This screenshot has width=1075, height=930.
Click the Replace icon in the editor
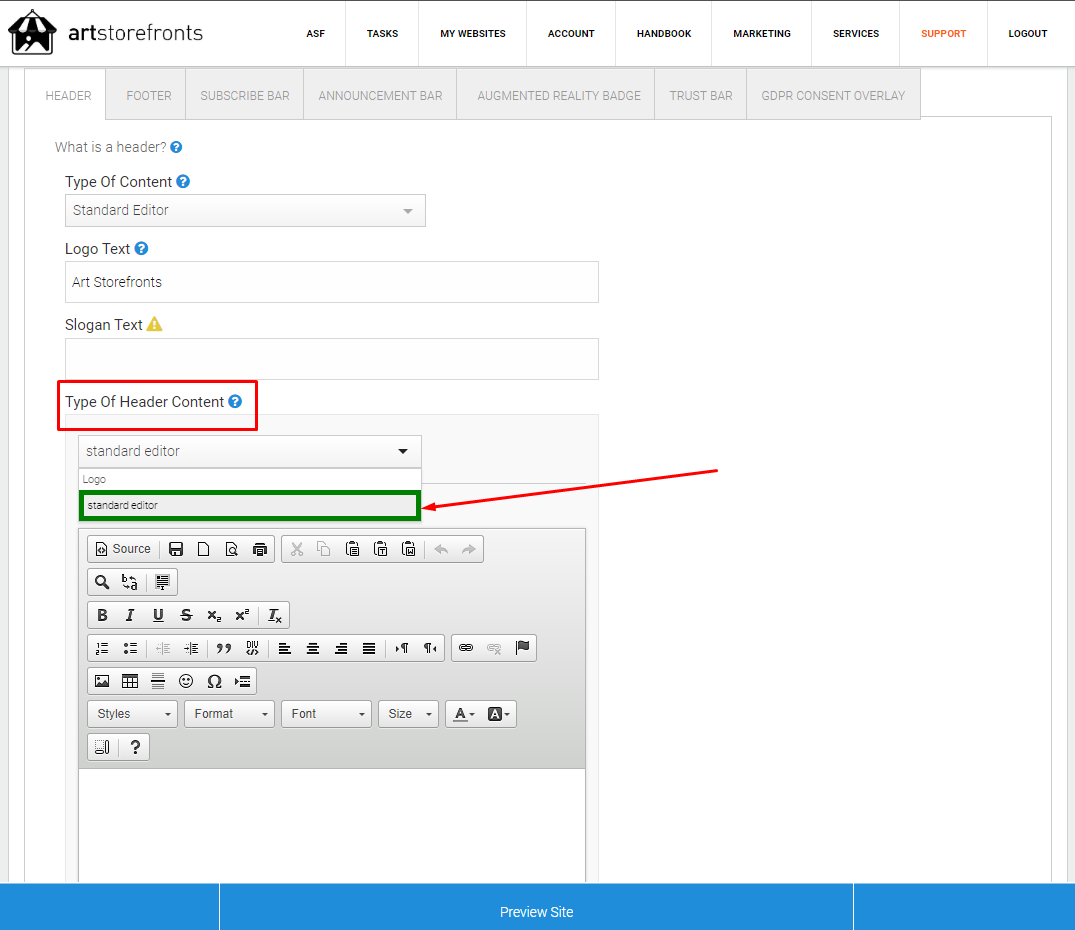coord(130,582)
